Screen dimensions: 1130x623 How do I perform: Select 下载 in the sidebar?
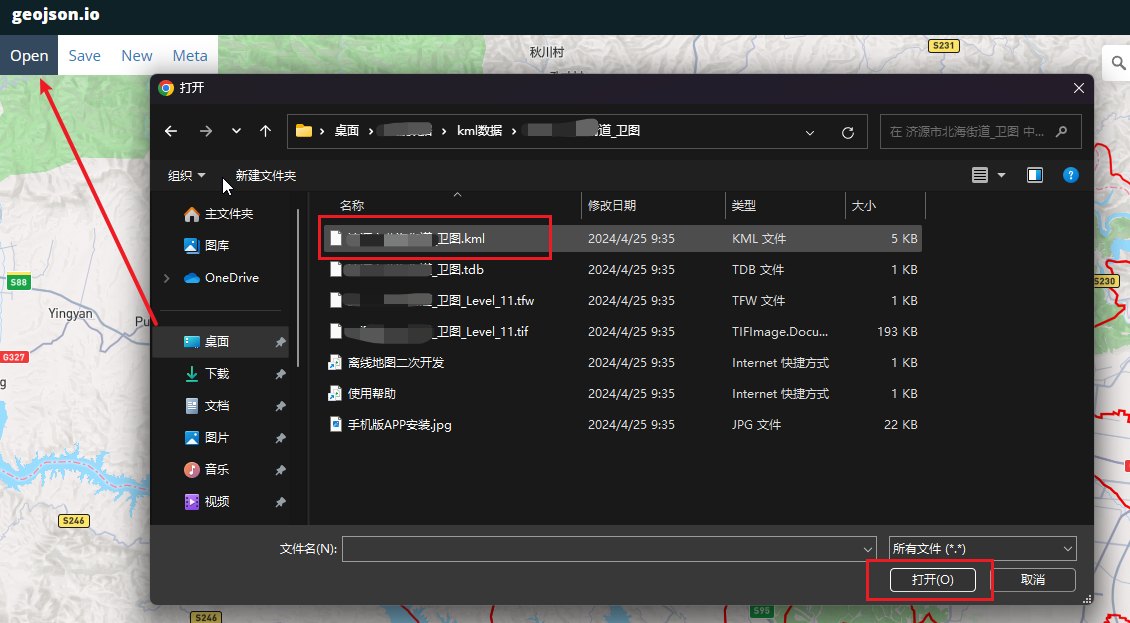pyautogui.click(x=208, y=374)
